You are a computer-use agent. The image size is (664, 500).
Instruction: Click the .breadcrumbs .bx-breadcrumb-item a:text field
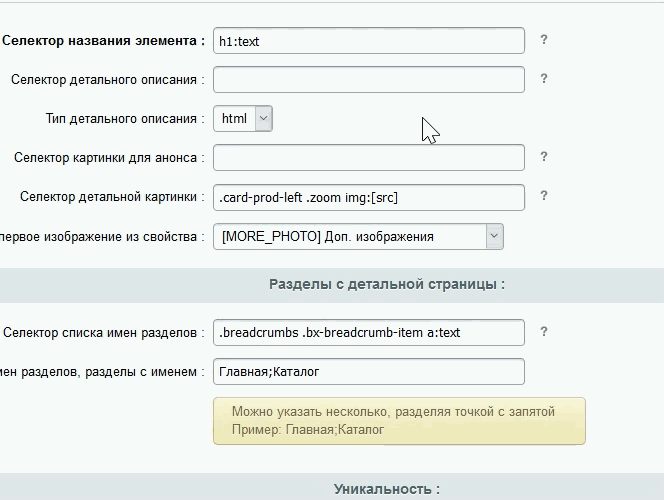(x=369, y=332)
